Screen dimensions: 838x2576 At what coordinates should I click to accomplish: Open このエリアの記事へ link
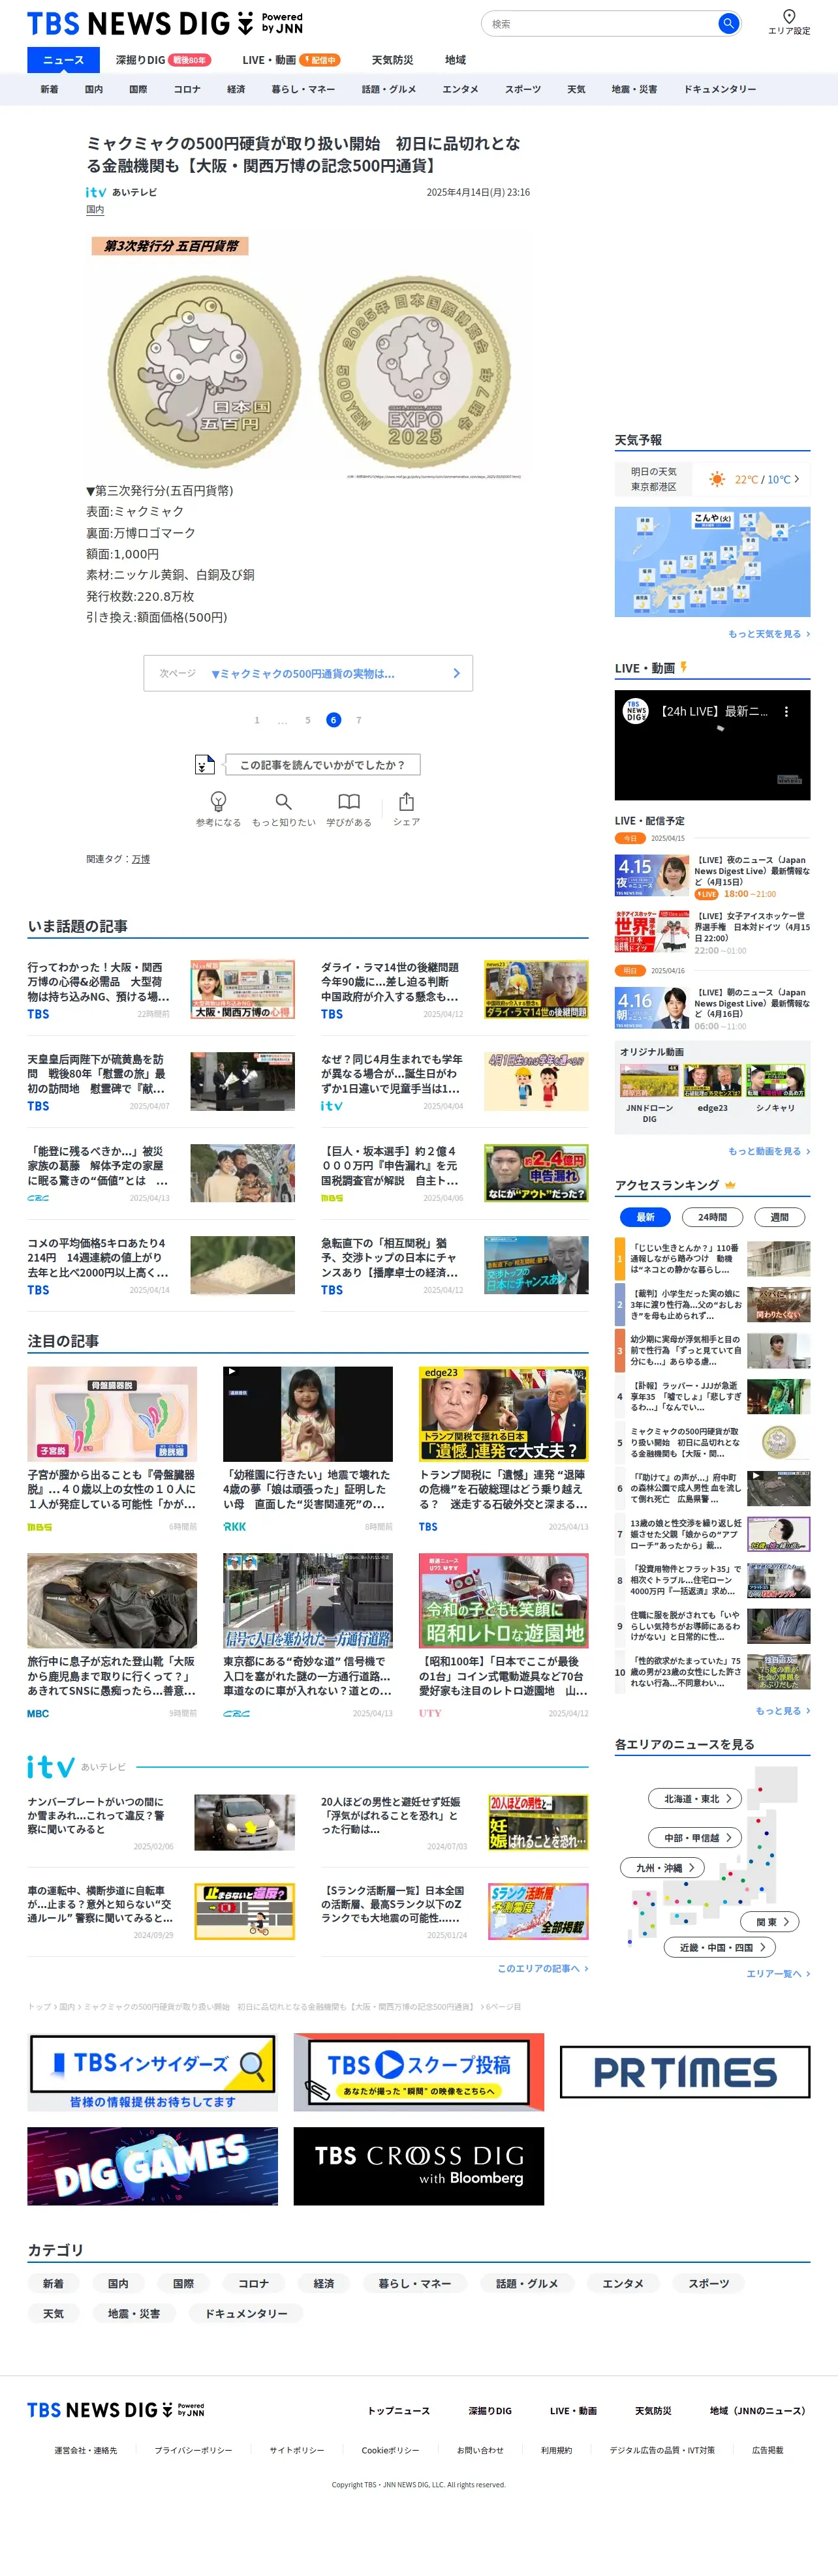(543, 1968)
